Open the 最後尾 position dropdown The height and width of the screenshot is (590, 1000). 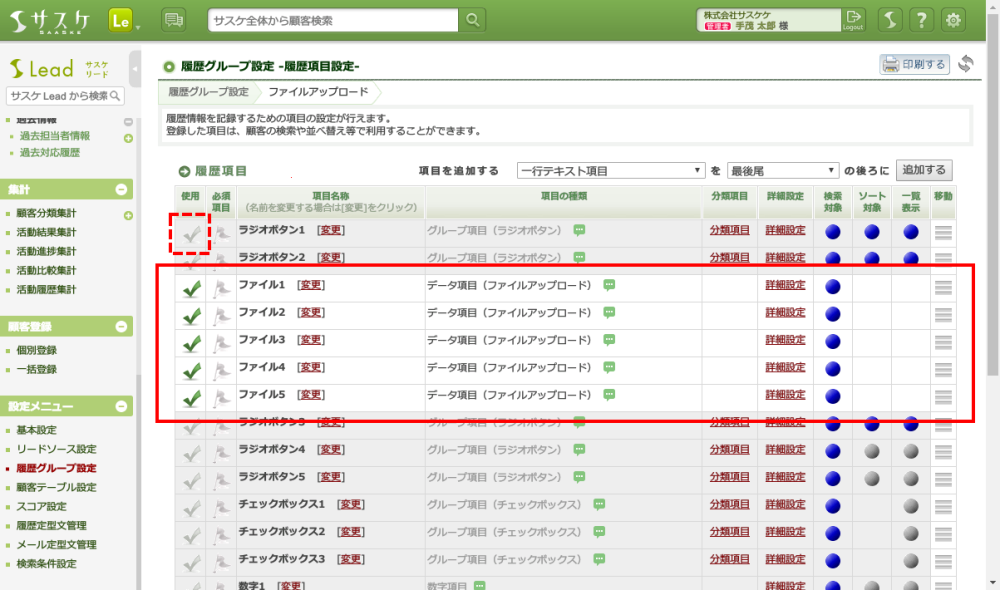782,171
